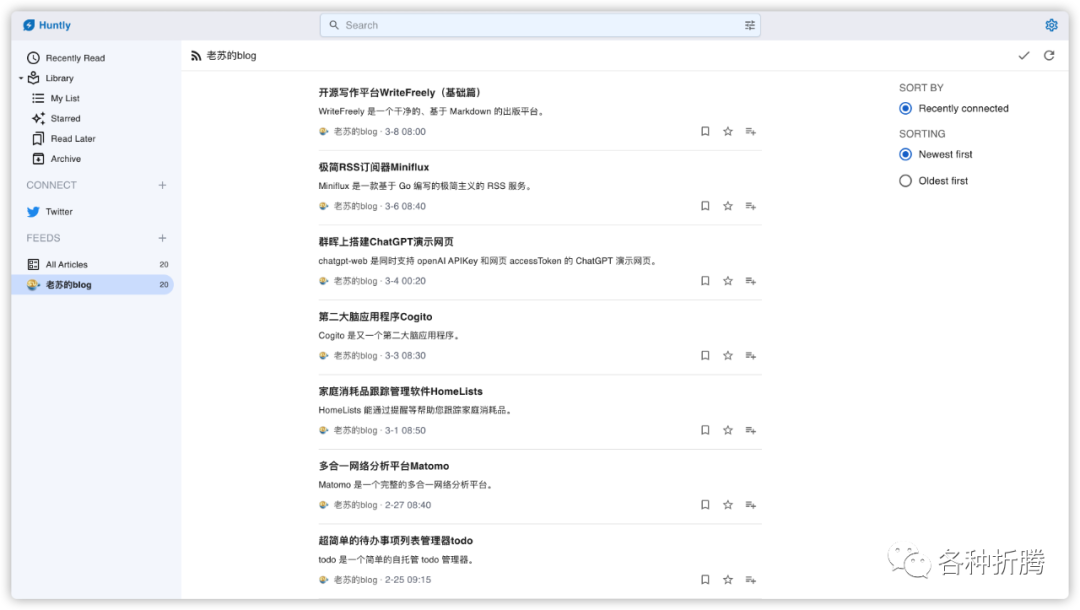The image size is (1080, 610).
Task: Open article 超简单的待办事项列表管理器todo
Action: pos(395,540)
